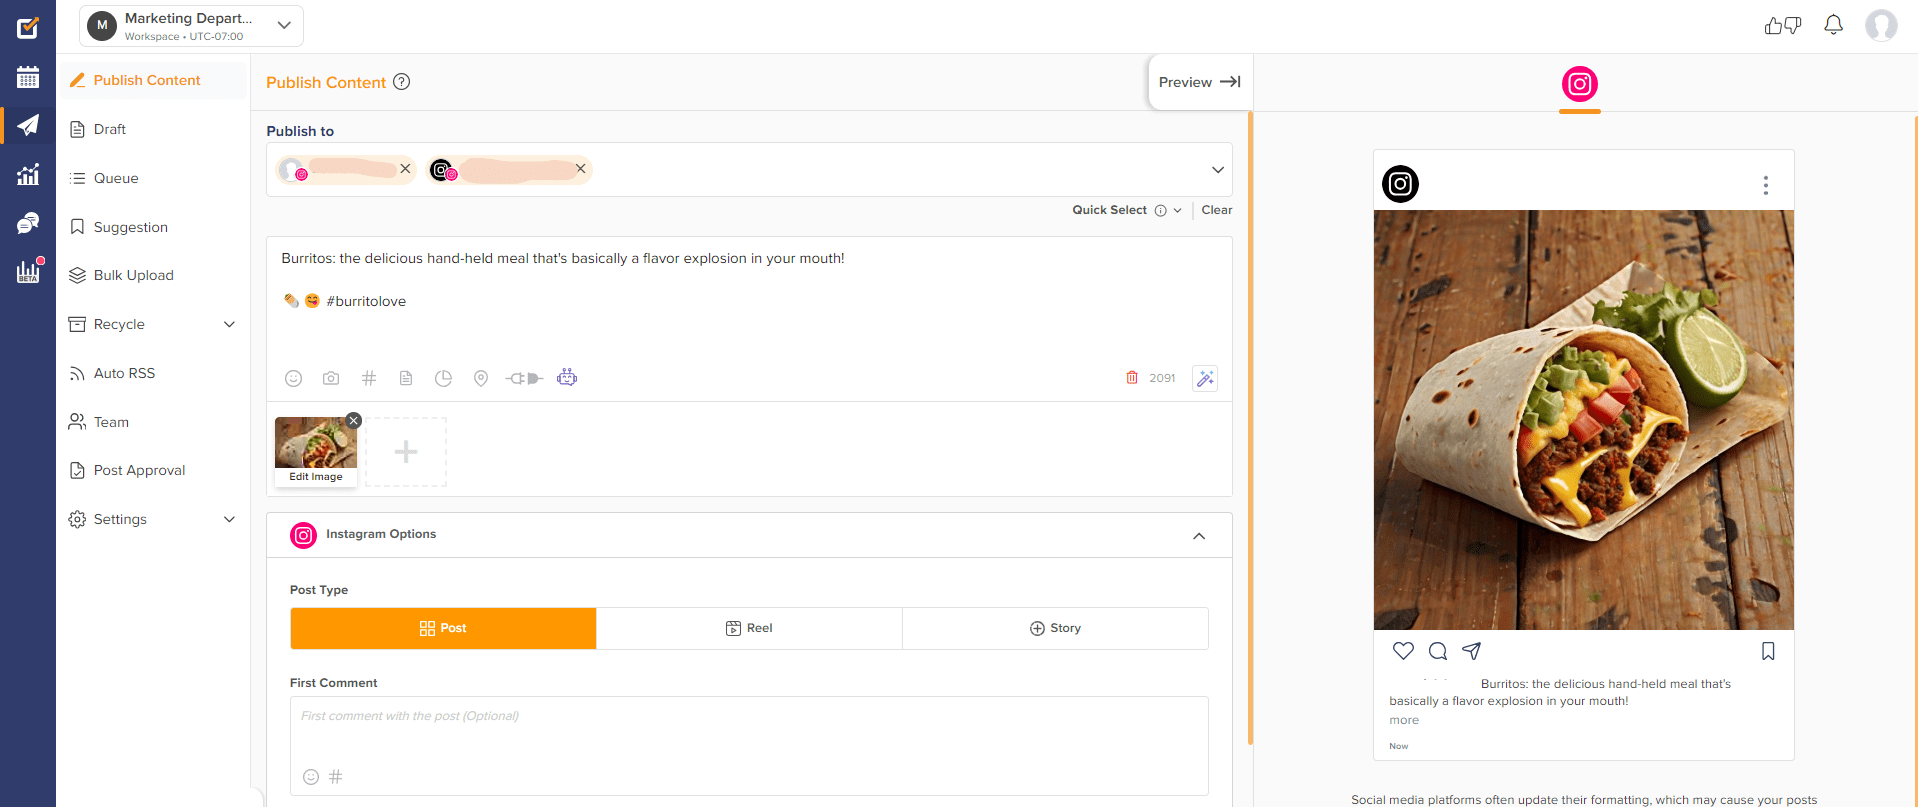The image size is (1918, 807).
Task: Open the AI robot assistant icon
Action: coord(567,377)
